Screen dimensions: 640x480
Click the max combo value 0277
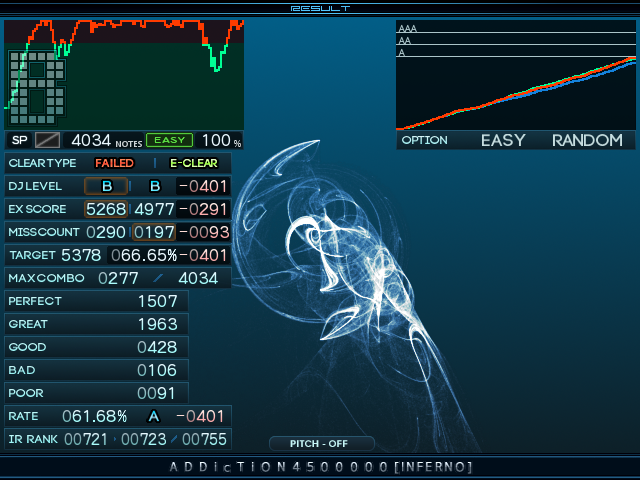(118, 278)
